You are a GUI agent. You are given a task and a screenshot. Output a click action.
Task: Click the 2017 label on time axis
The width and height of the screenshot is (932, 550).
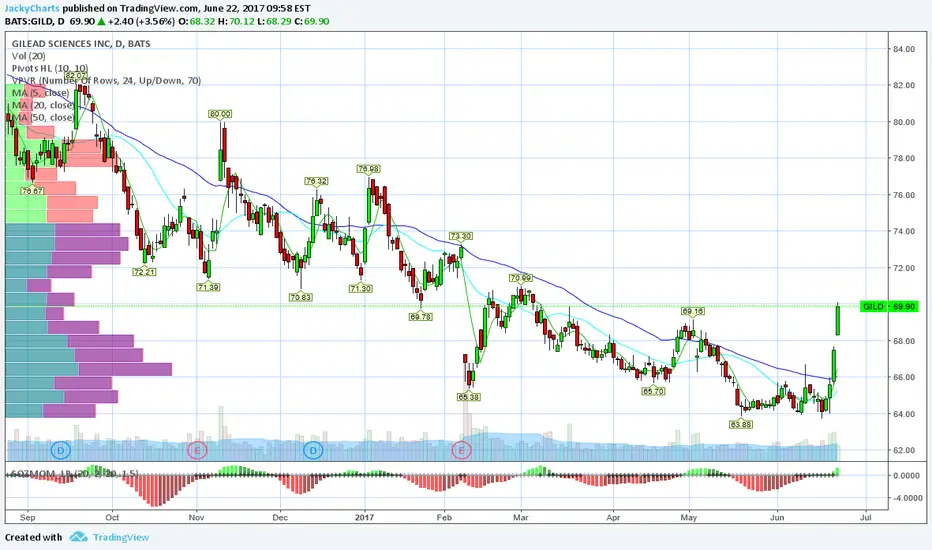(364, 517)
